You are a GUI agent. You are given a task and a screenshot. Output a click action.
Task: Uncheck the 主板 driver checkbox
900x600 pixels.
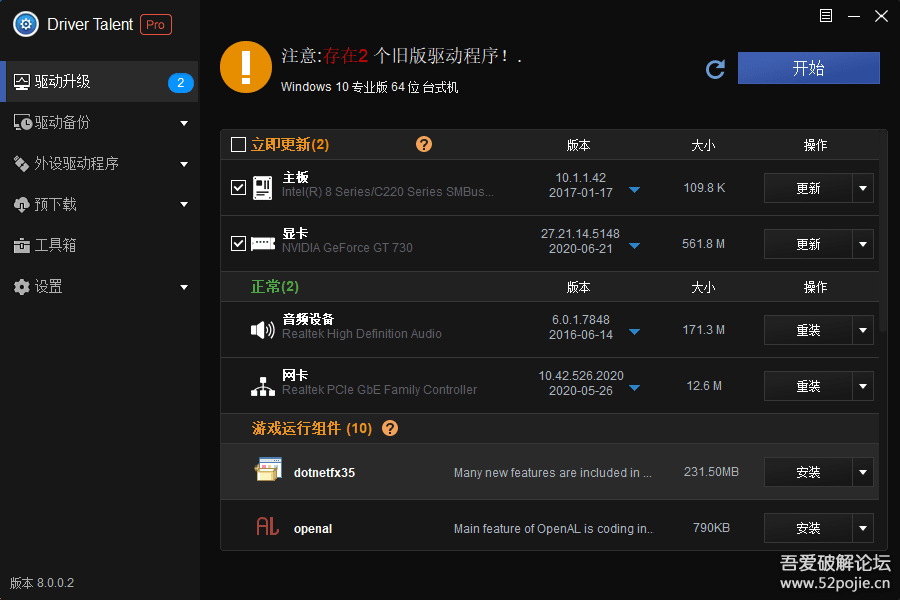tap(238, 188)
